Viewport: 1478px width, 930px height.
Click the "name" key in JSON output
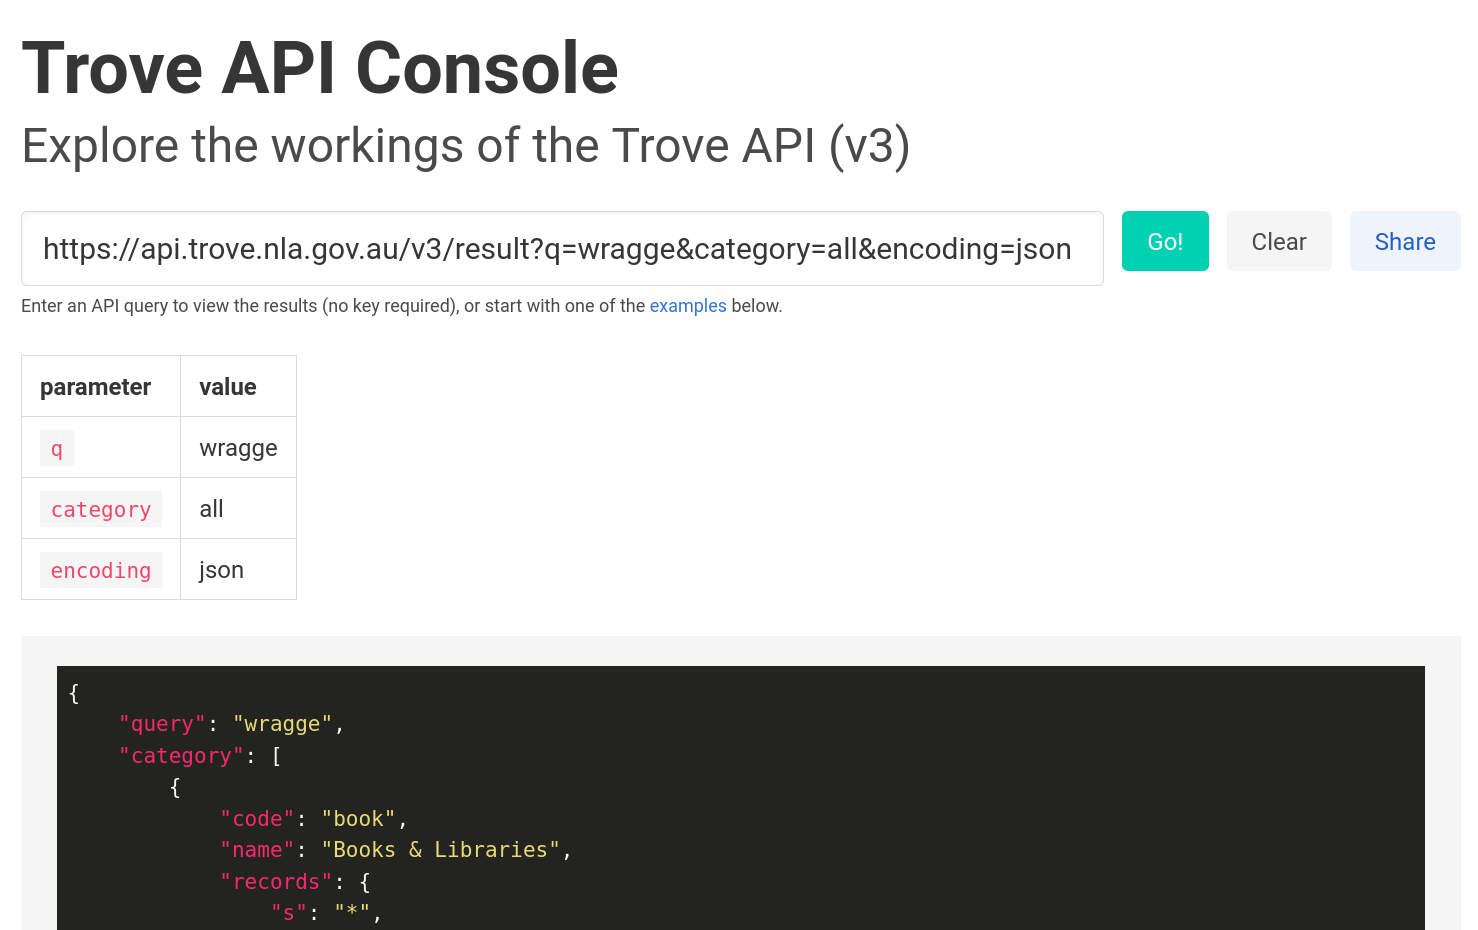(257, 850)
